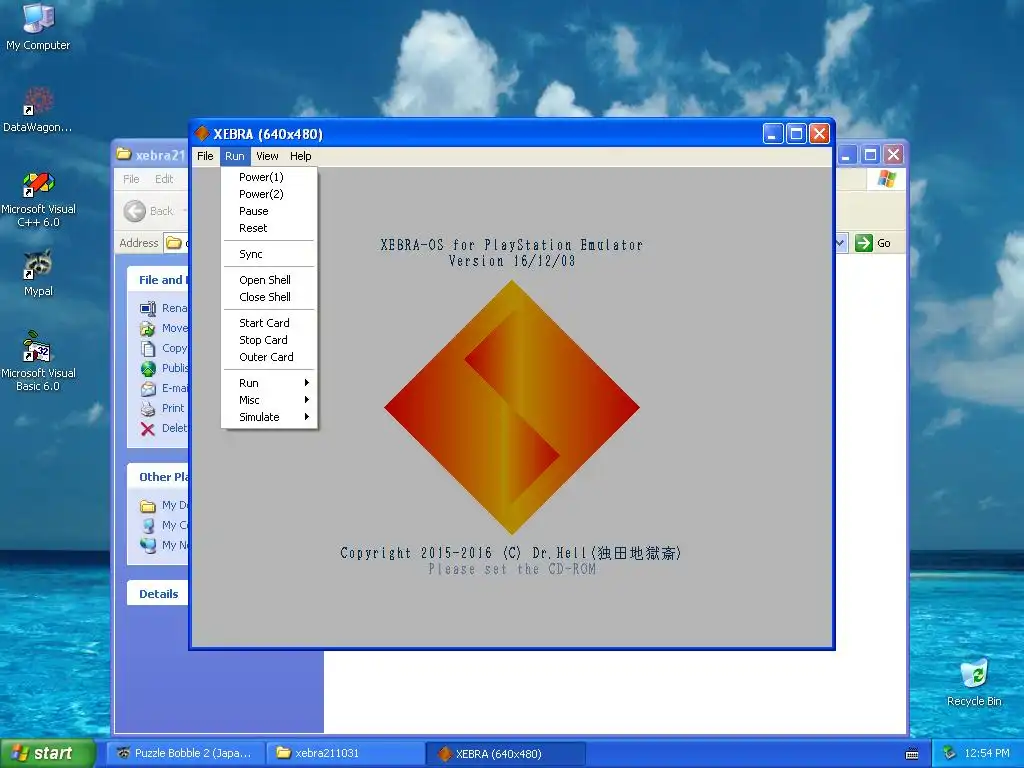Viewport: 1024px width, 768px height.
Task: Choose Reset in the Run menu
Action: pyautogui.click(x=269, y=228)
